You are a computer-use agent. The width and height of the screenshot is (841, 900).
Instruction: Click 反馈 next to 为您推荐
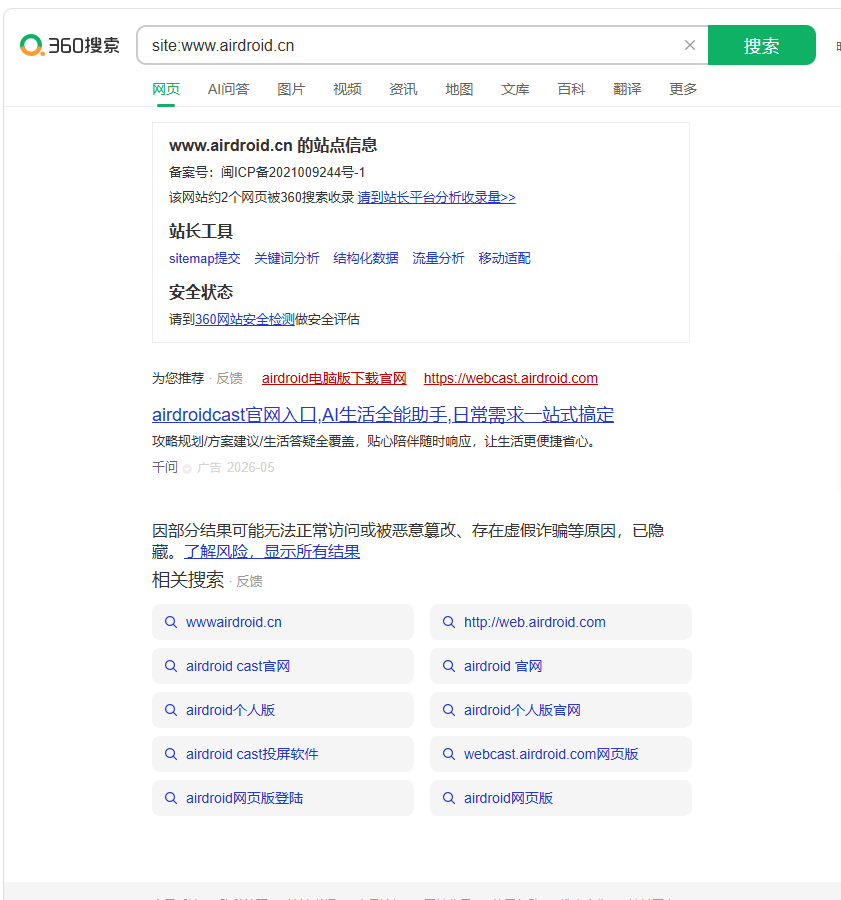coord(230,378)
